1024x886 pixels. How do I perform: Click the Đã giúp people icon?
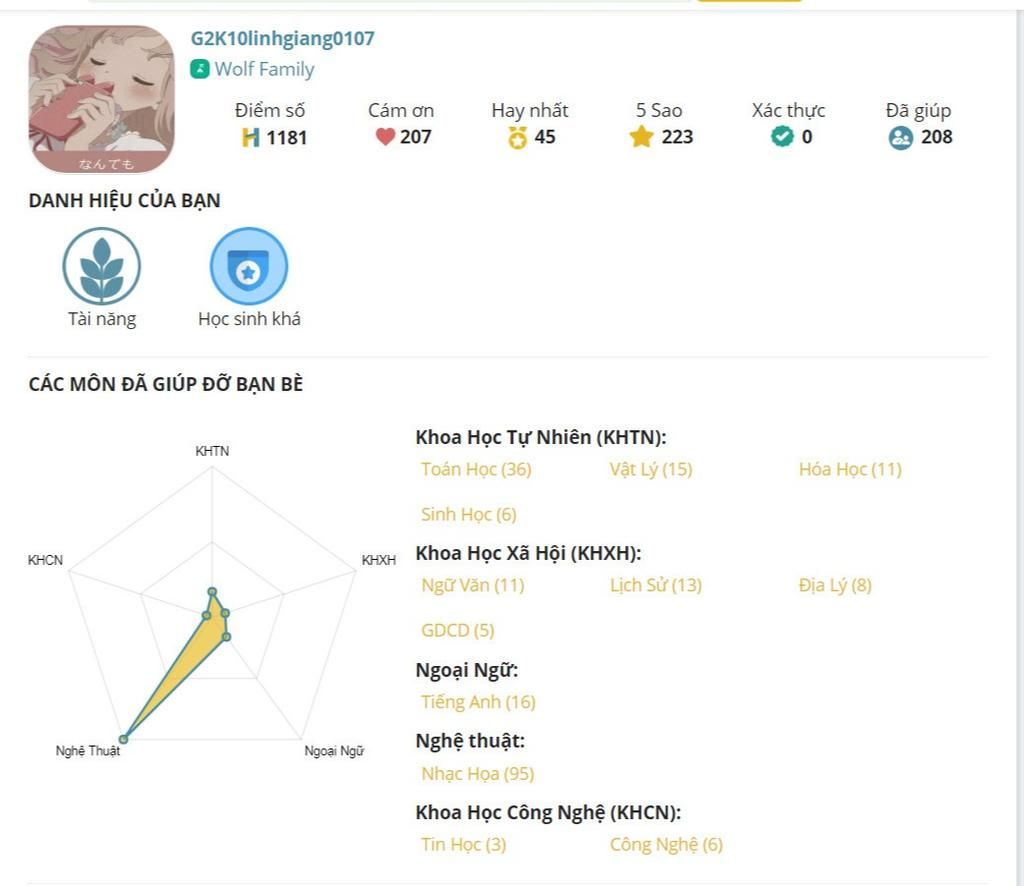[901, 137]
